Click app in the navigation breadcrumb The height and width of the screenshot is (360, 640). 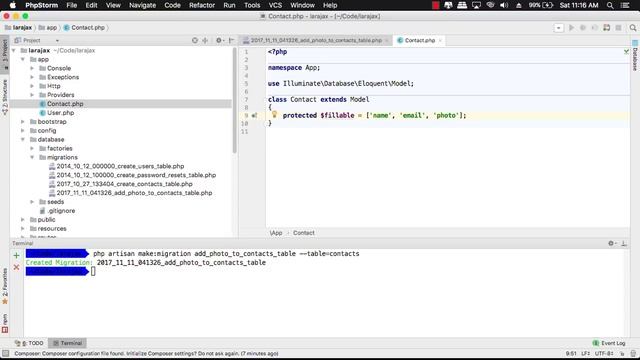(48, 28)
